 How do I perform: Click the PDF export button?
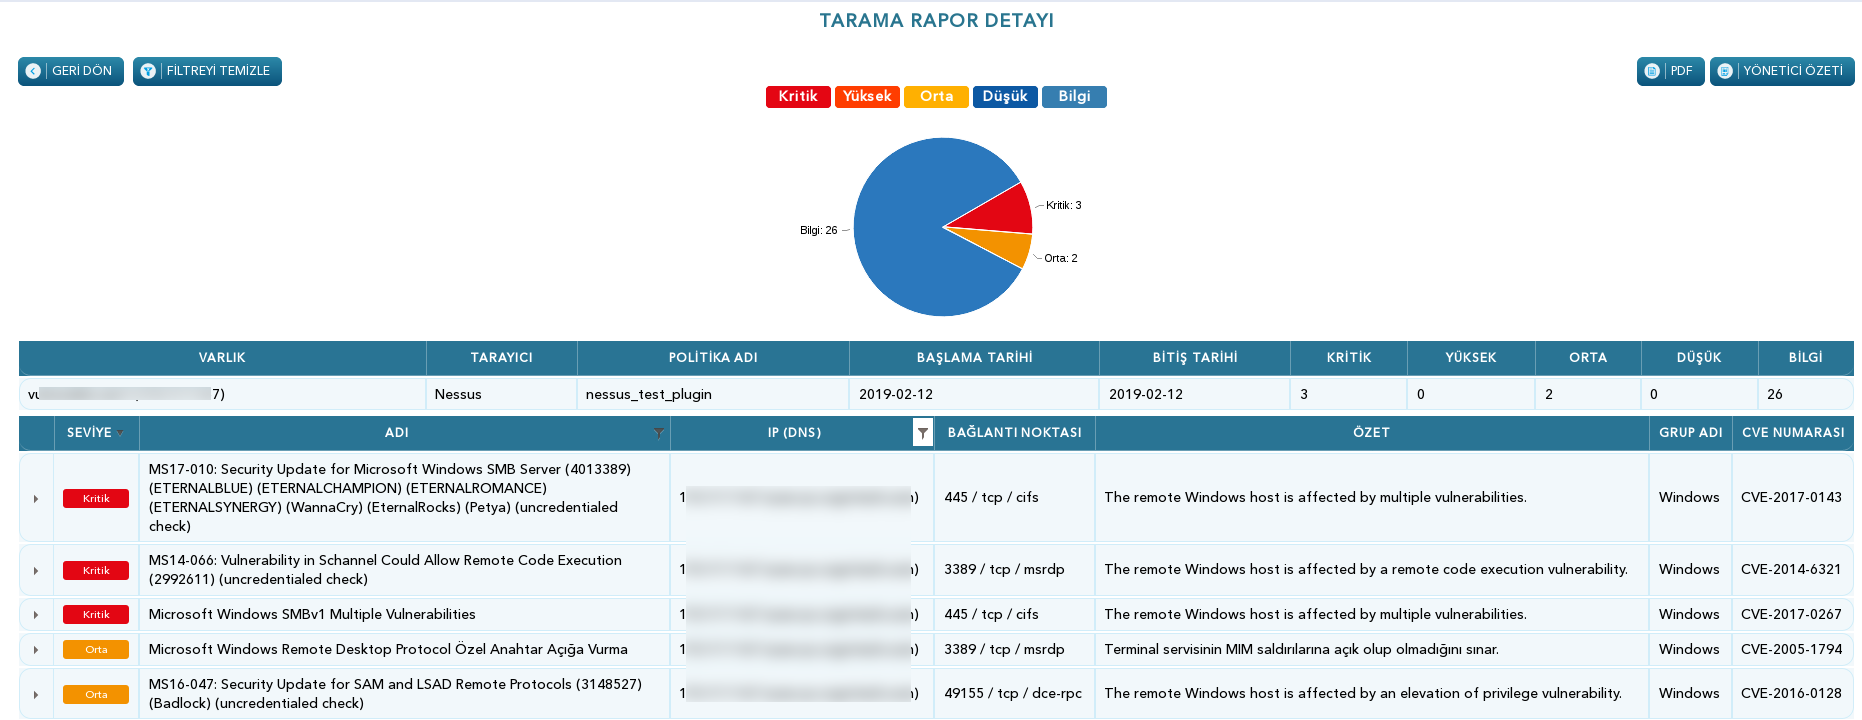point(1670,71)
